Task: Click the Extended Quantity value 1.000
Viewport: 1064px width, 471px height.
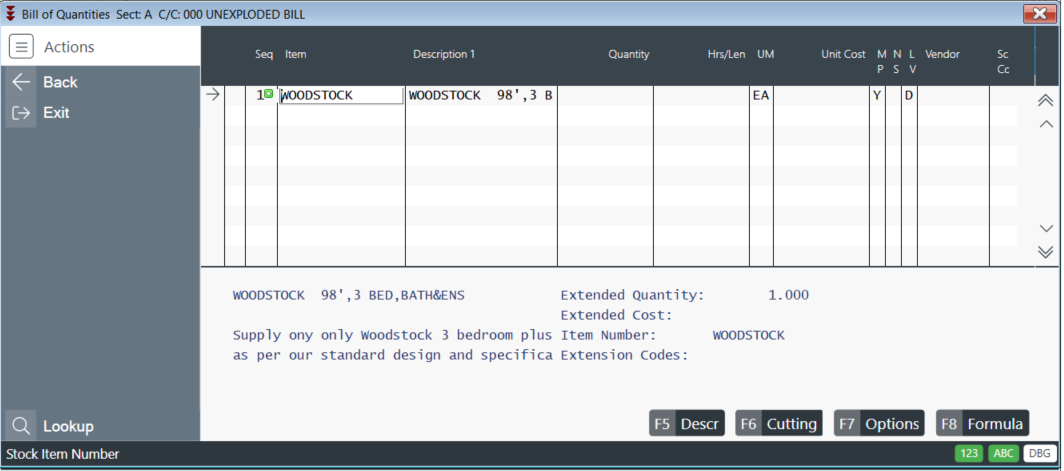Action: point(788,295)
